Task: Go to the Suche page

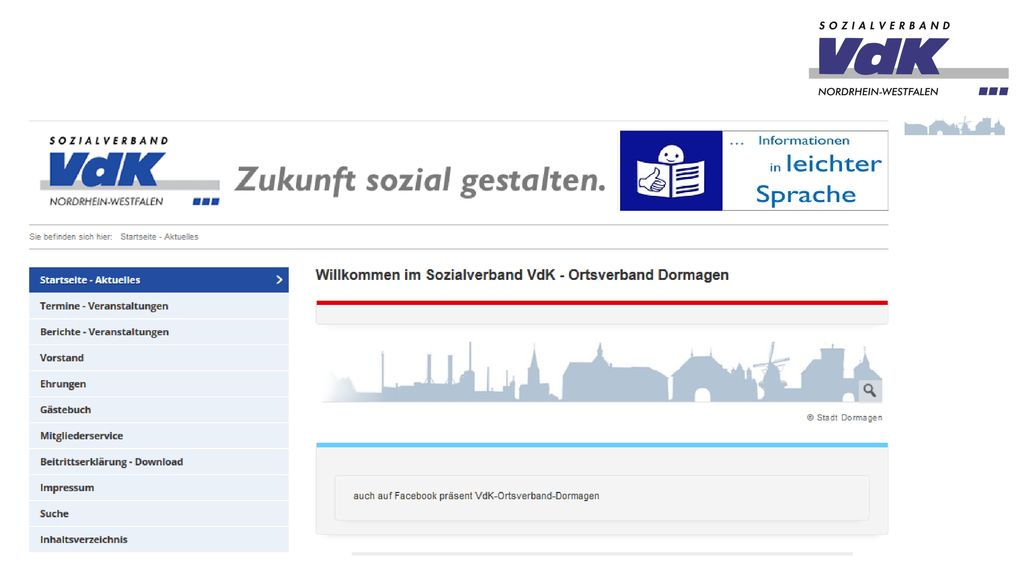Action: 159,514
